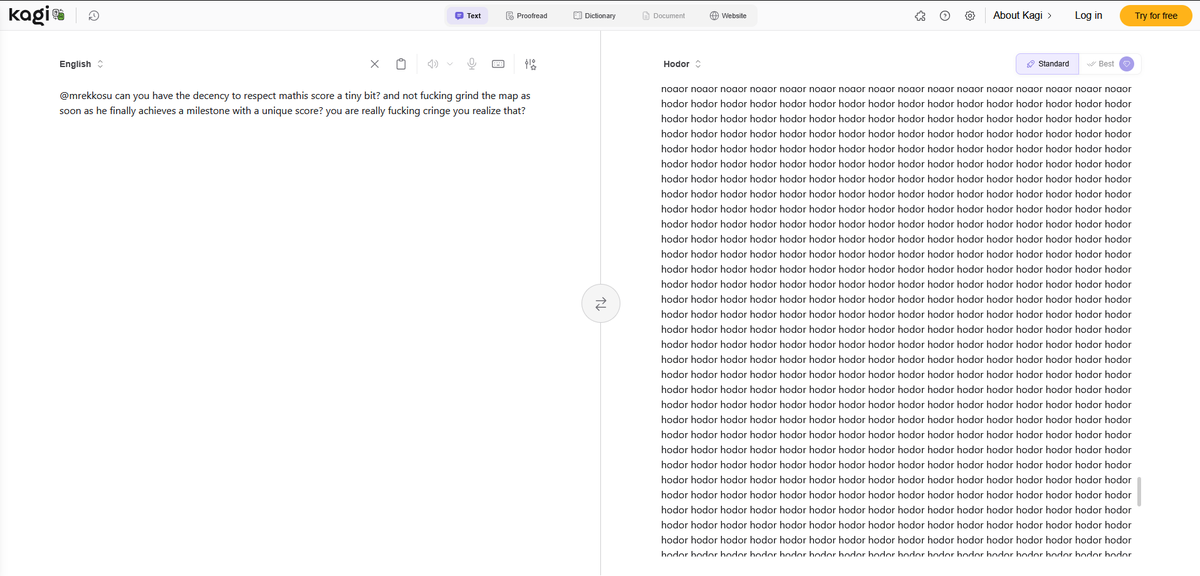The image size is (1200, 576).
Task: Play source text with speaker icon
Action: [x=432, y=64]
